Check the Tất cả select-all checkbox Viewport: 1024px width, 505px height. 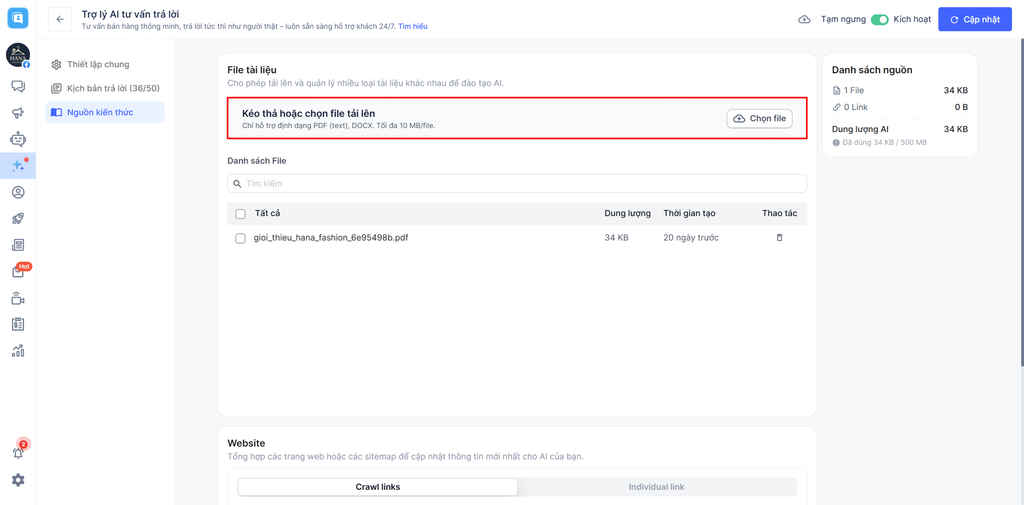pyautogui.click(x=240, y=214)
